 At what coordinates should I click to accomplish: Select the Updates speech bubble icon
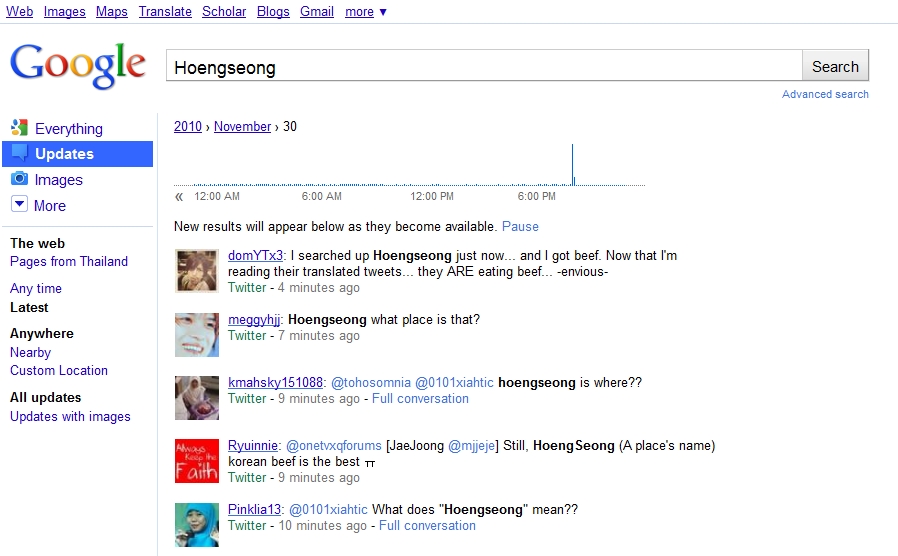19,153
